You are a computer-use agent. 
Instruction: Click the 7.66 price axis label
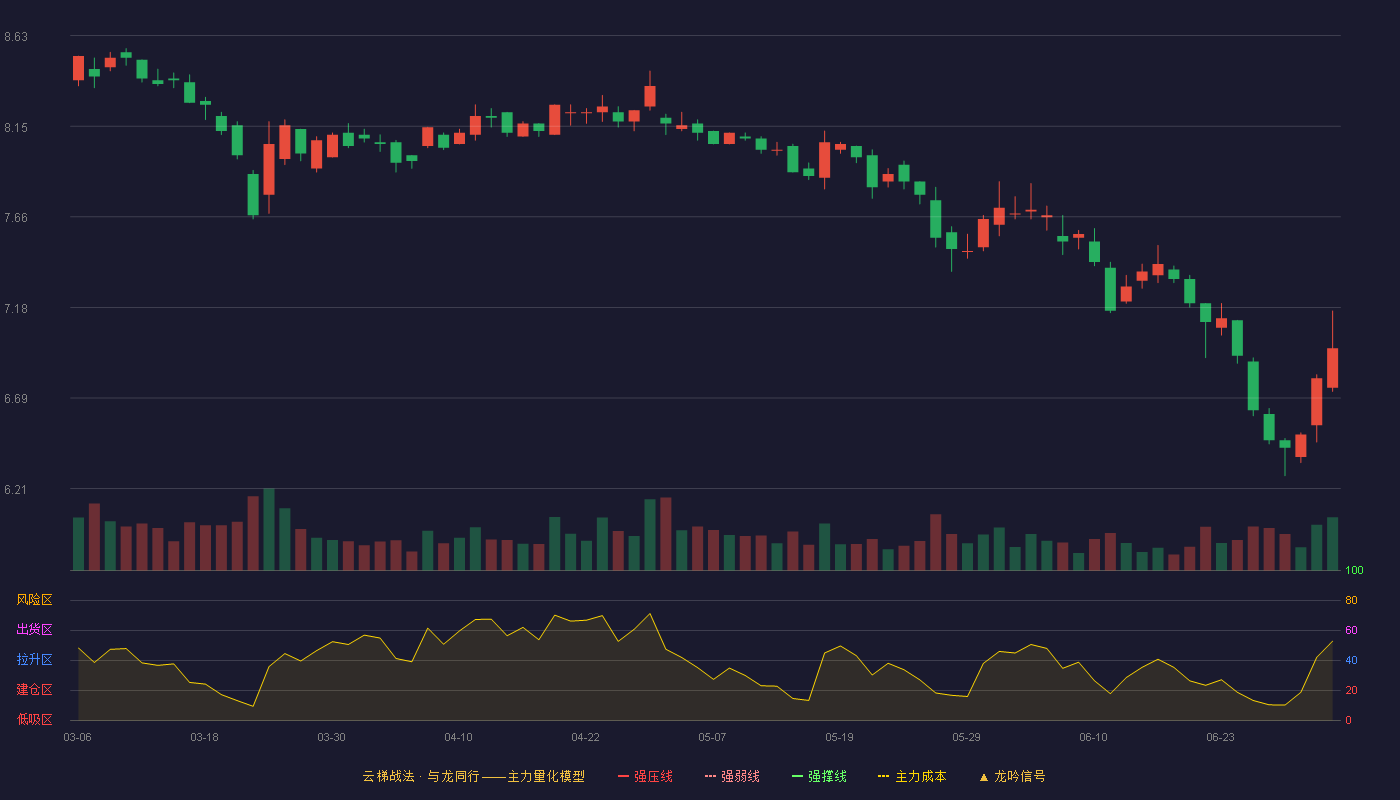(16, 218)
